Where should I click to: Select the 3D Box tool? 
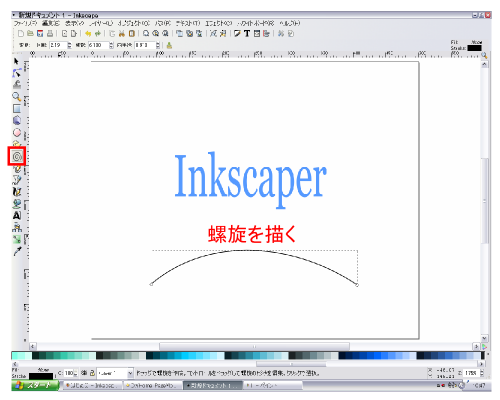coord(17,120)
